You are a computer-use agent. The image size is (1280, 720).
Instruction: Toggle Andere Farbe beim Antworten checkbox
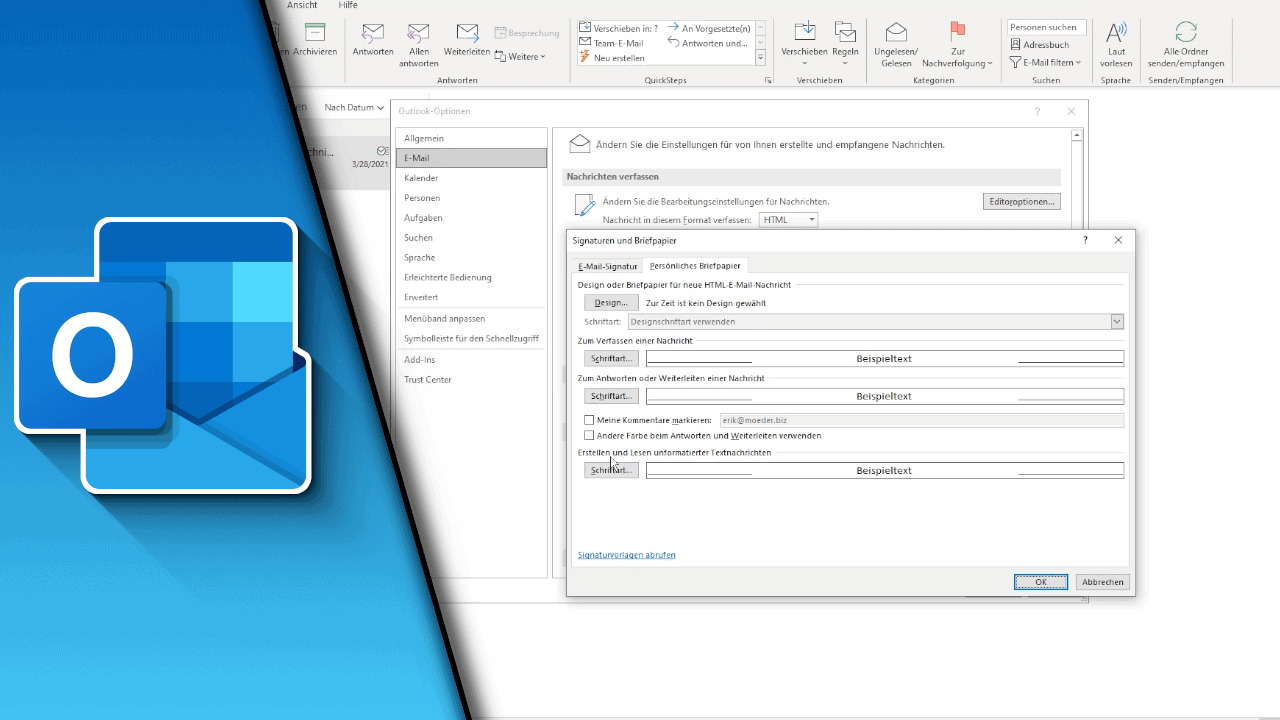click(589, 436)
